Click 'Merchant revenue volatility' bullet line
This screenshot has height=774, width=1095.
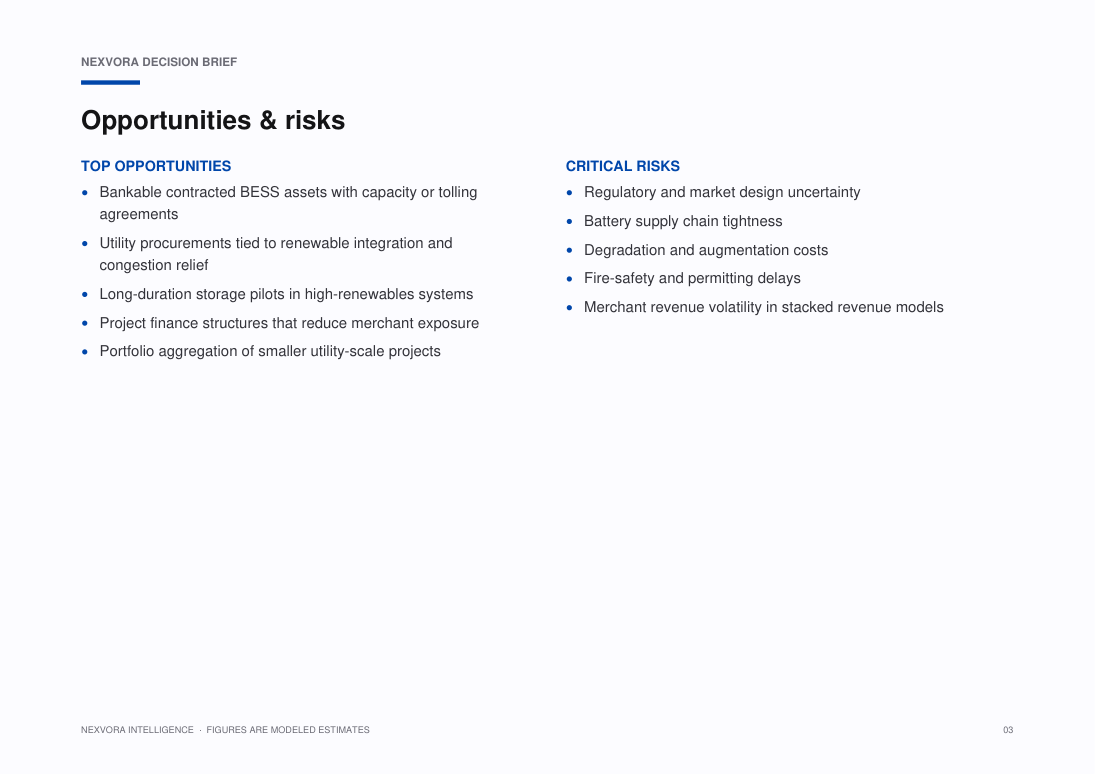[763, 307]
